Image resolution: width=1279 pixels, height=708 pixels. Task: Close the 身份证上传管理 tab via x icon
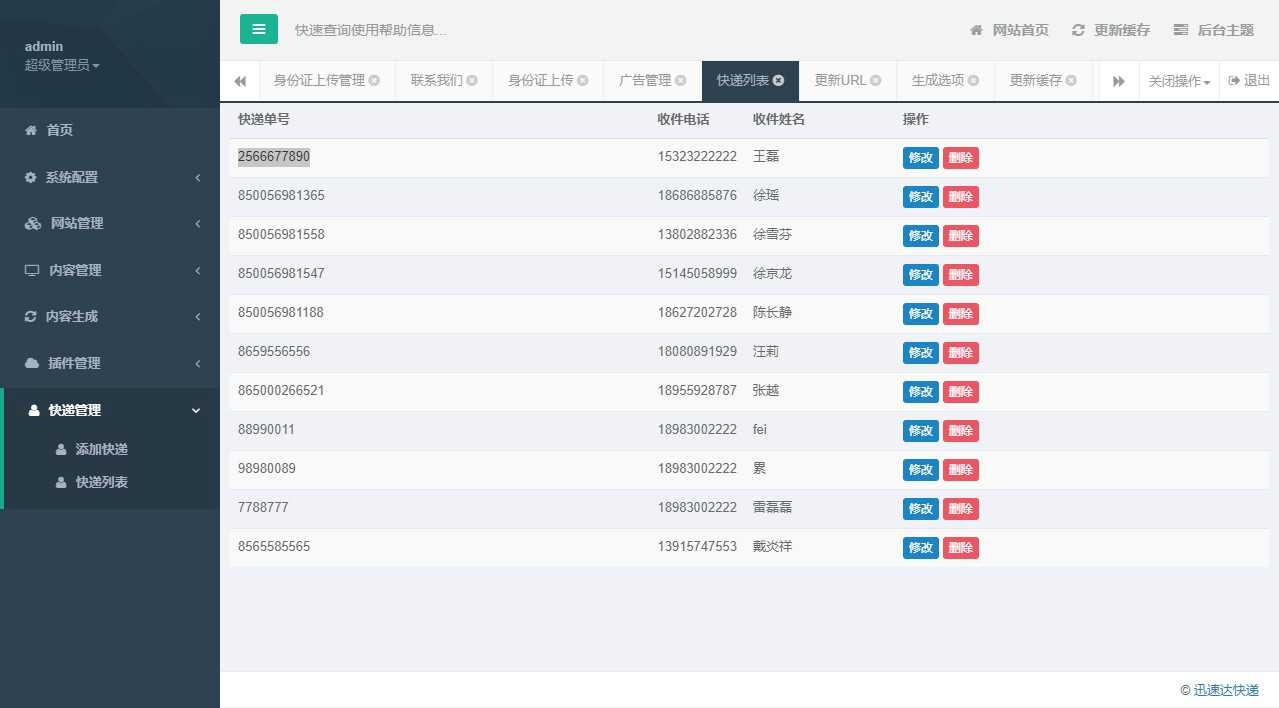374,80
